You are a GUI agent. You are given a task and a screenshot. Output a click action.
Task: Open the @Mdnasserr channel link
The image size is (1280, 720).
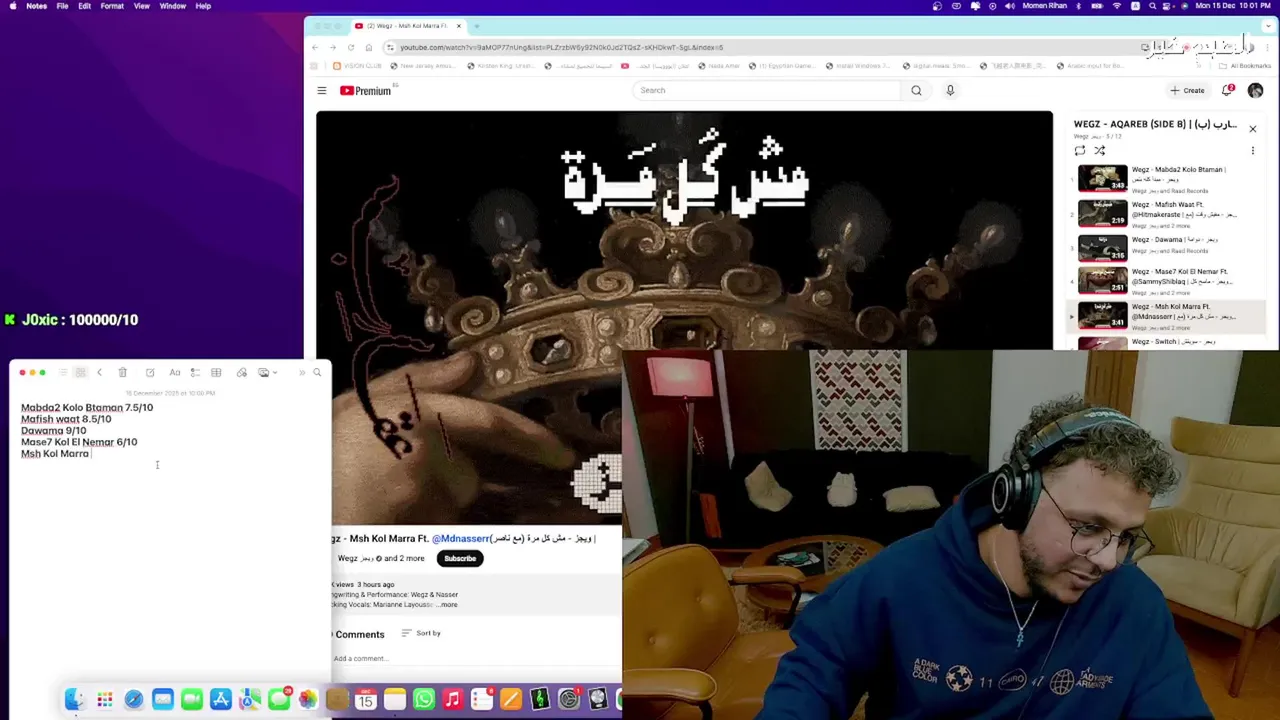pos(460,538)
